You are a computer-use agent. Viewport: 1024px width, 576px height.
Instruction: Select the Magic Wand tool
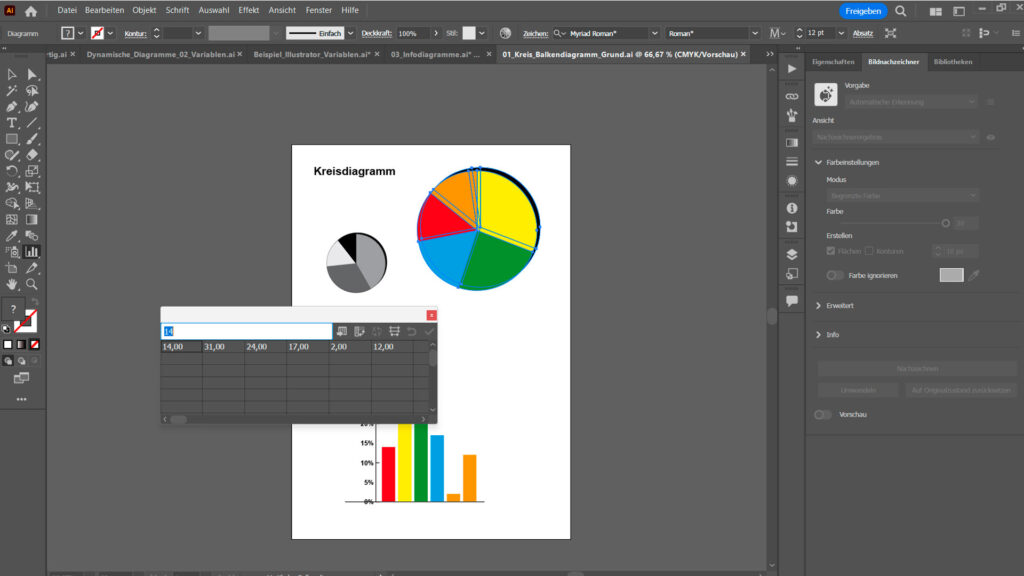tap(12, 91)
